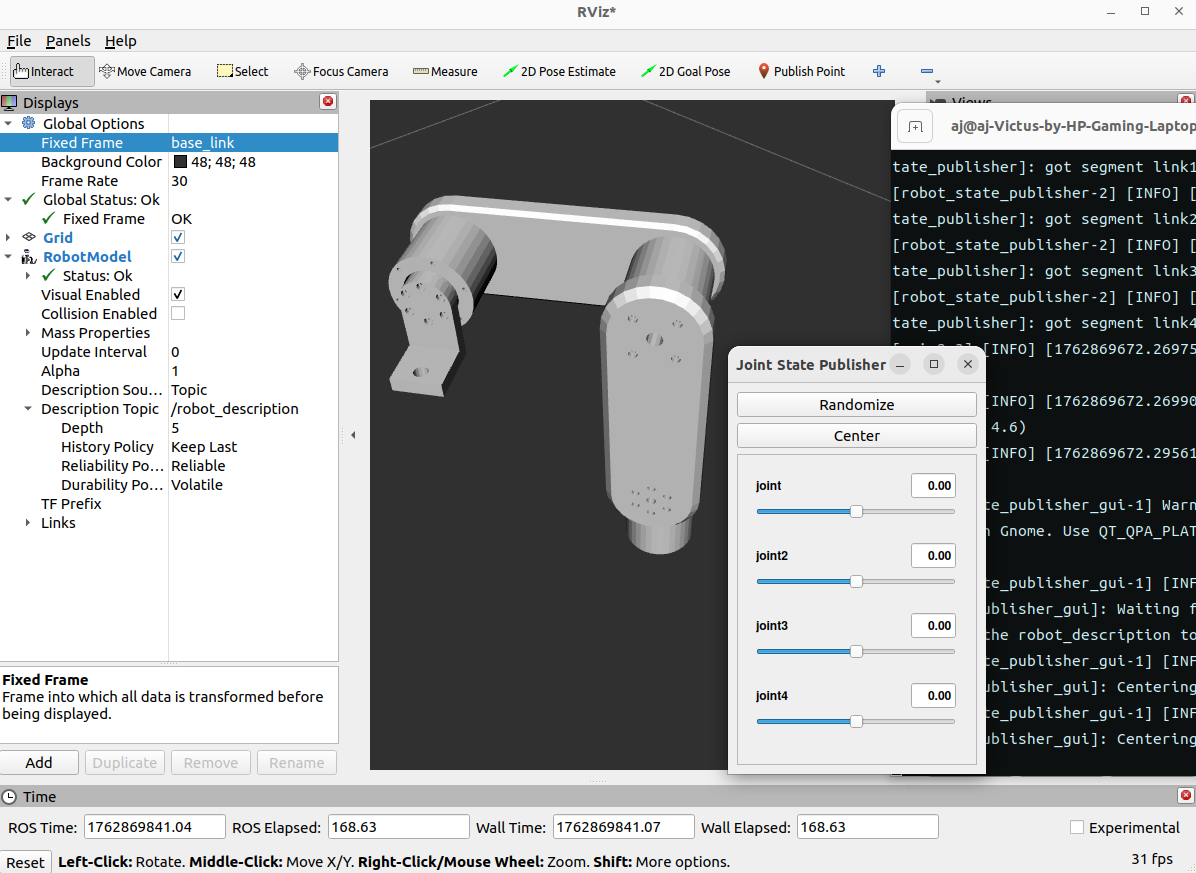Click the blue minus remove-tool icon
Screen dimensions: 1196x873
[927, 71]
